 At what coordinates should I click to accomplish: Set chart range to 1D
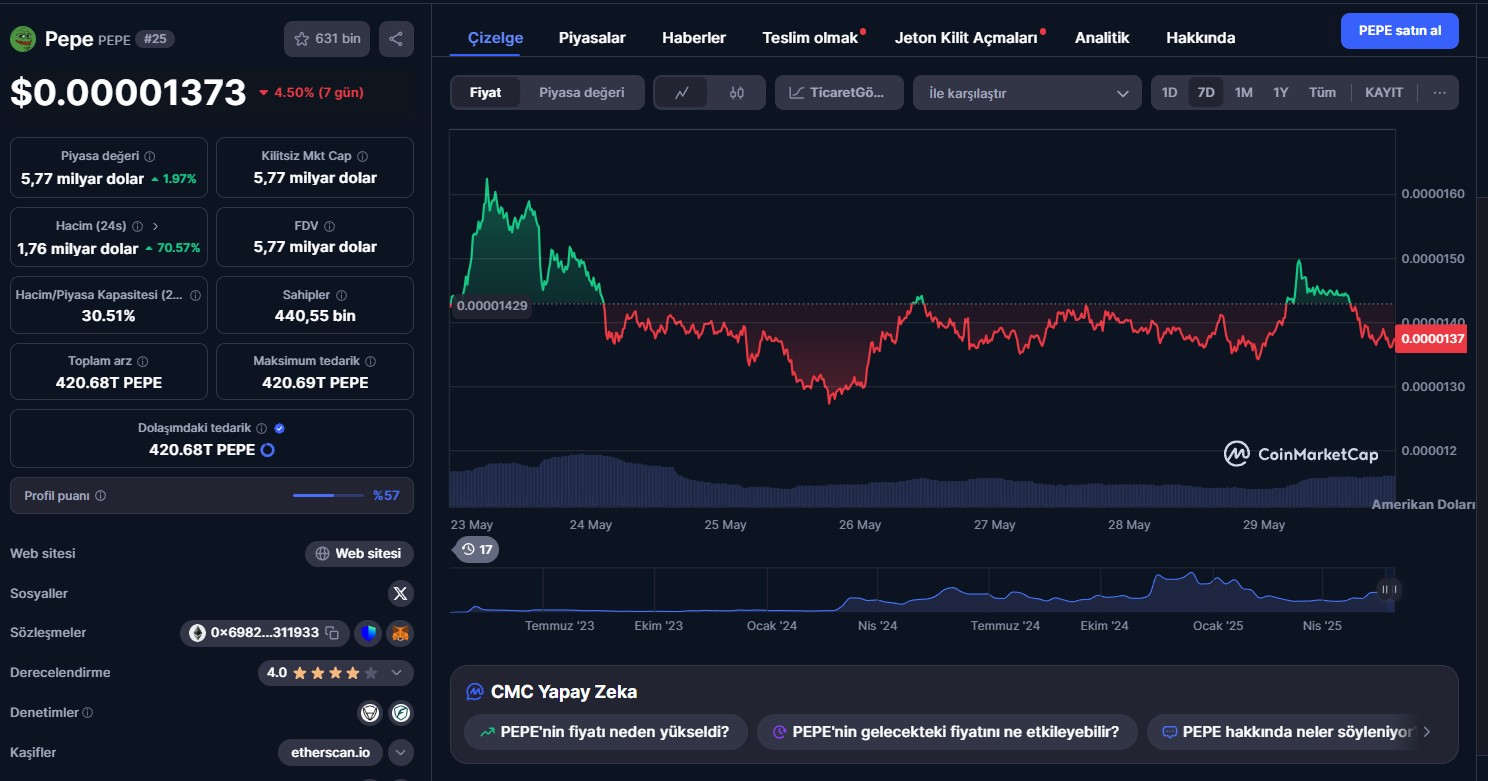(1169, 93)
